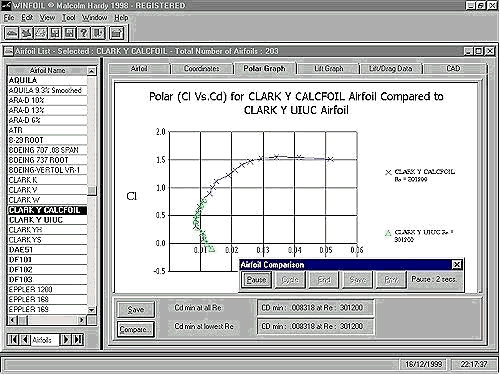Click the question mark help toolbar icon
Viewport: 500px width, 375px height.
[x=84, y=33]
